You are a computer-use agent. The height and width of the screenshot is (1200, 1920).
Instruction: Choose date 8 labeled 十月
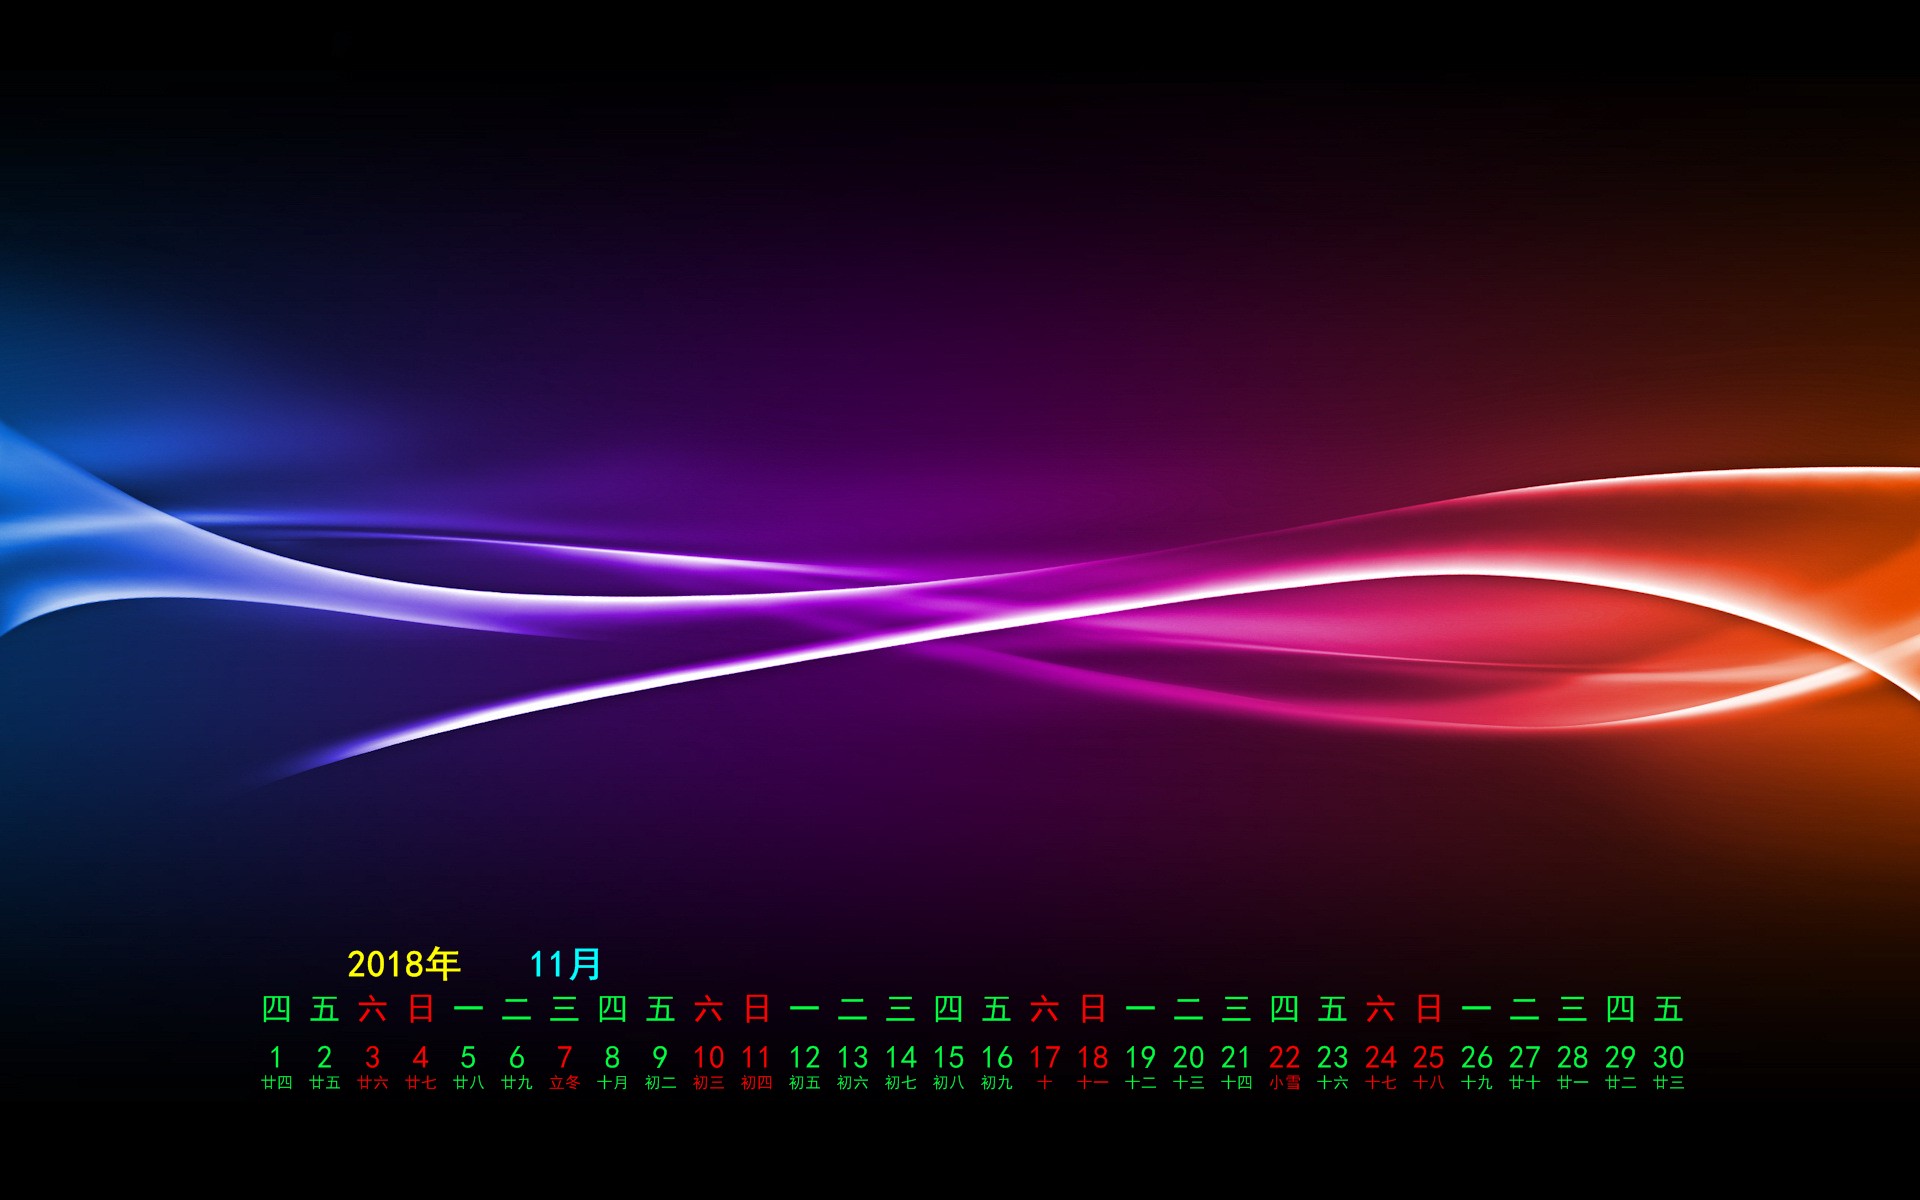tap(612, 1058)
